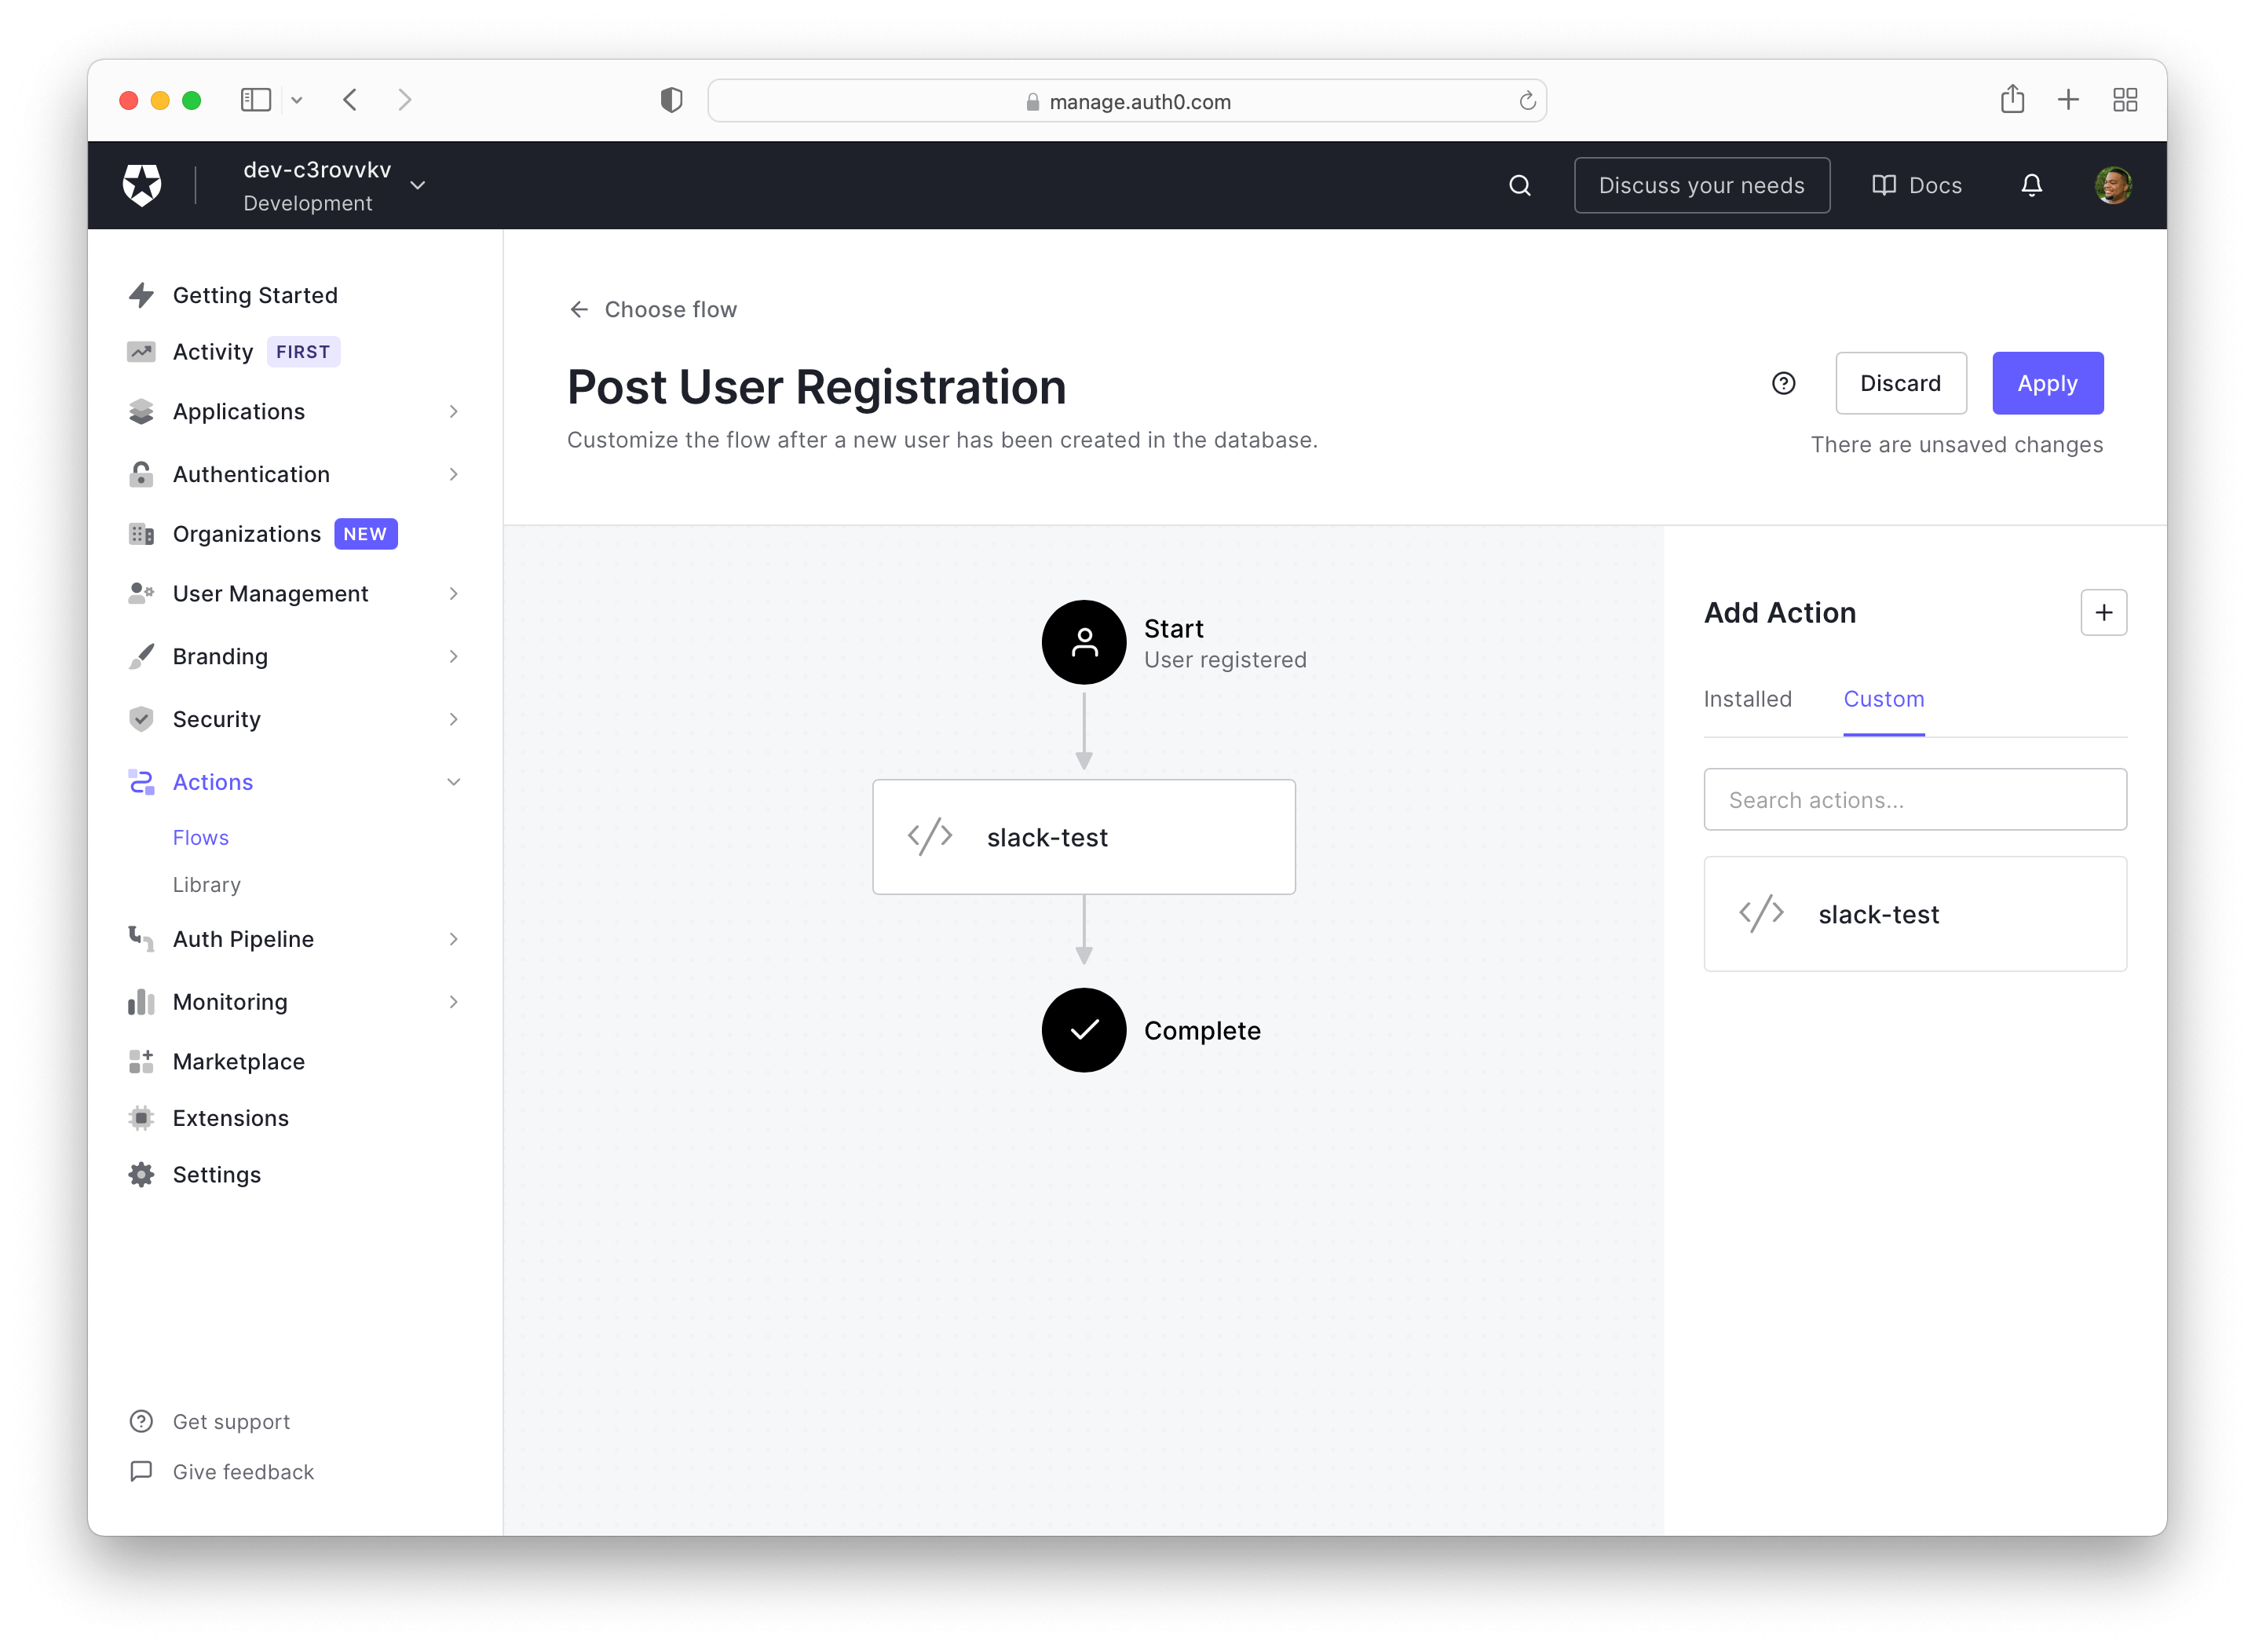Click the user profile avatar in header
Image resolution: width=2255 pixels, height=1652 pixels.
click(x=2113, y=184)
